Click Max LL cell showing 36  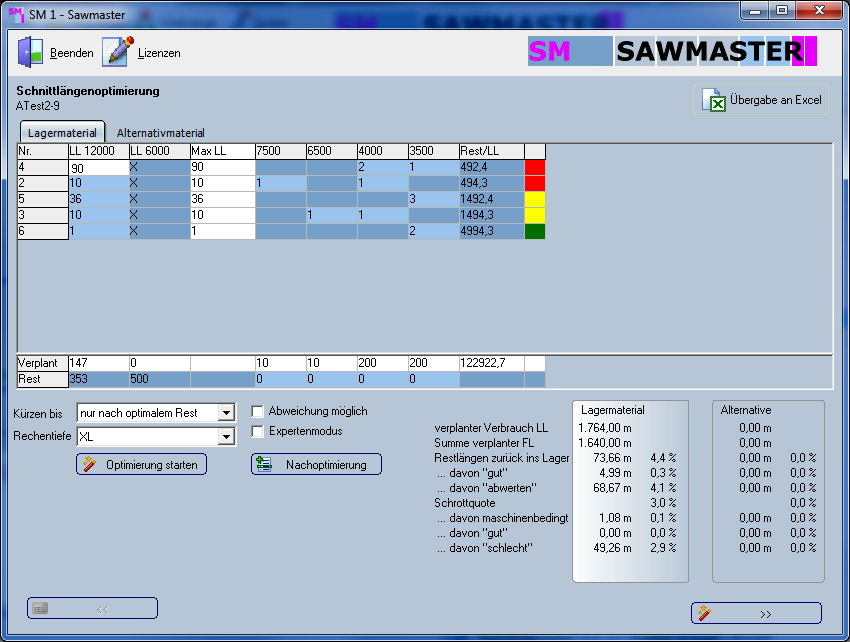pos(222,199)
